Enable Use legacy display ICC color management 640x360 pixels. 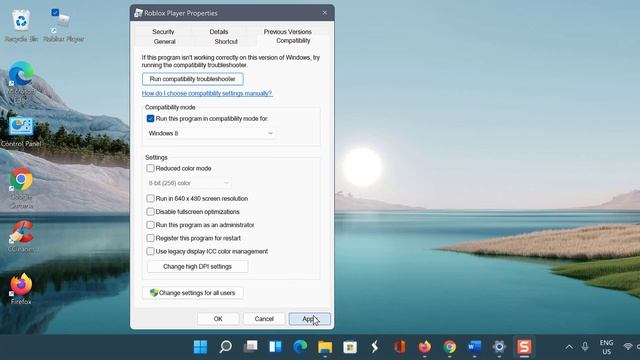coord(150,251)
